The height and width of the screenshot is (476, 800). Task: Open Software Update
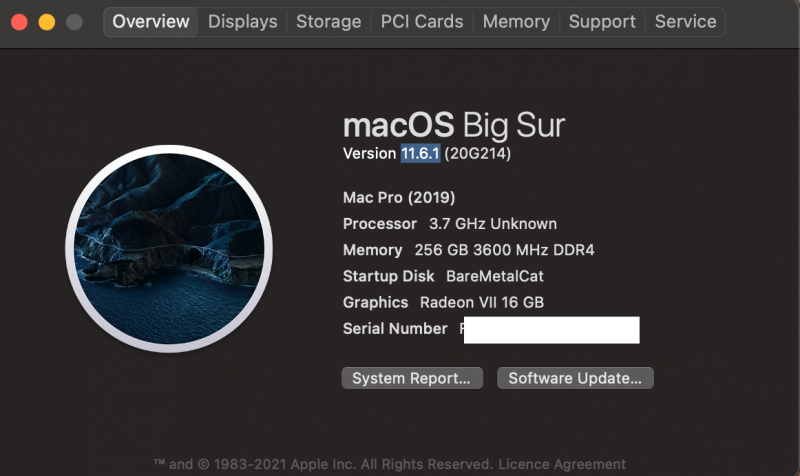575,378
